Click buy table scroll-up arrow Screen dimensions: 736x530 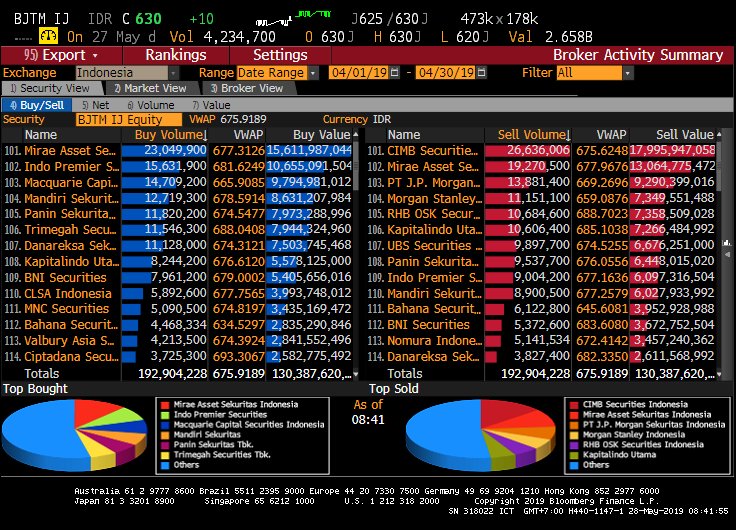[356, 135]
